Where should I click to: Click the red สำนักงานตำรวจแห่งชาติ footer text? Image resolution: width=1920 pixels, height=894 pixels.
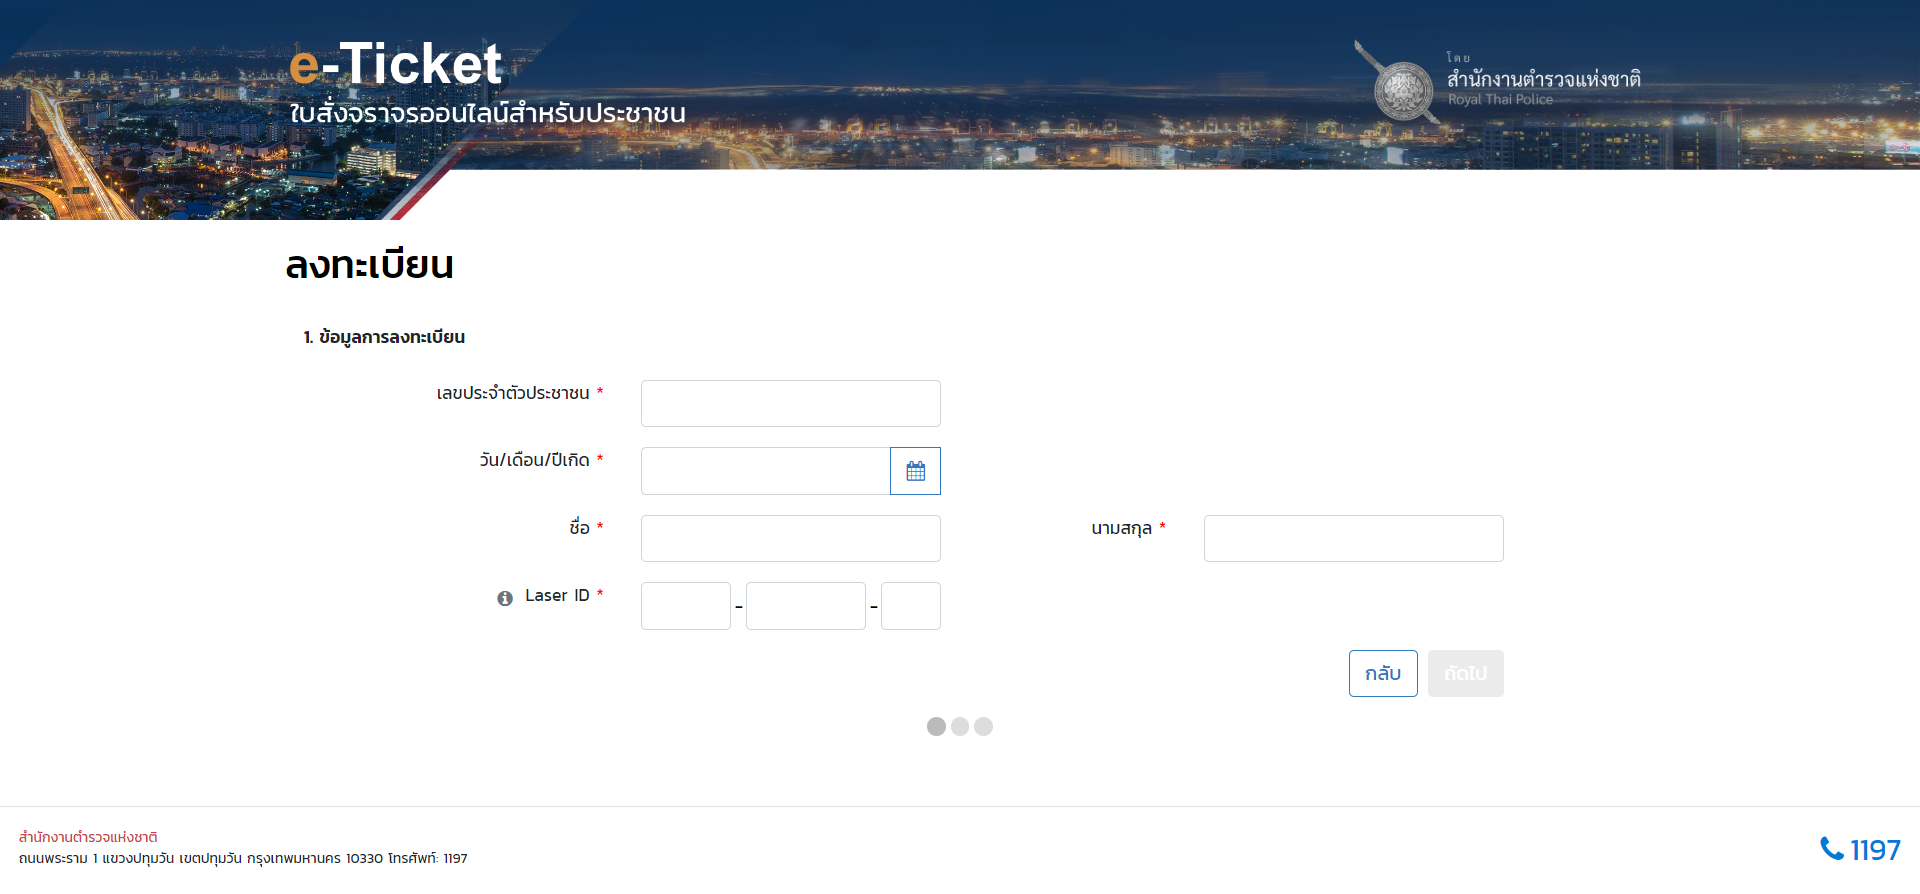coord(88,837)
